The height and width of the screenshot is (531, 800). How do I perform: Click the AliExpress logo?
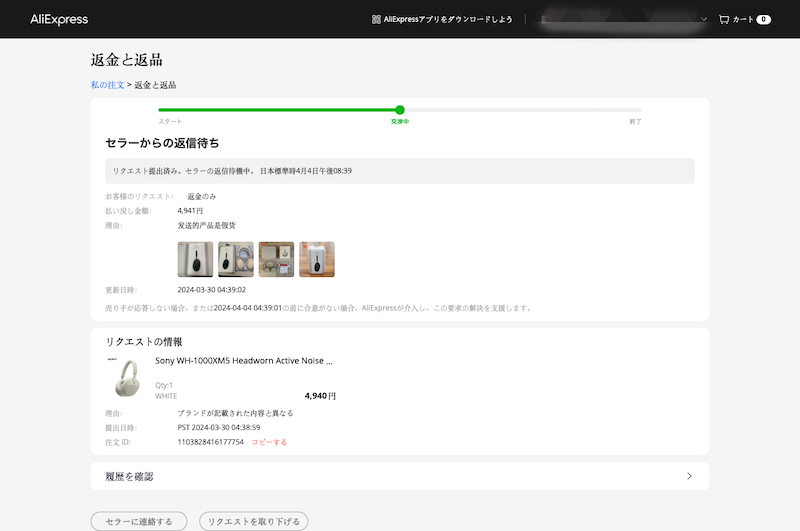[x=59, y=19]
